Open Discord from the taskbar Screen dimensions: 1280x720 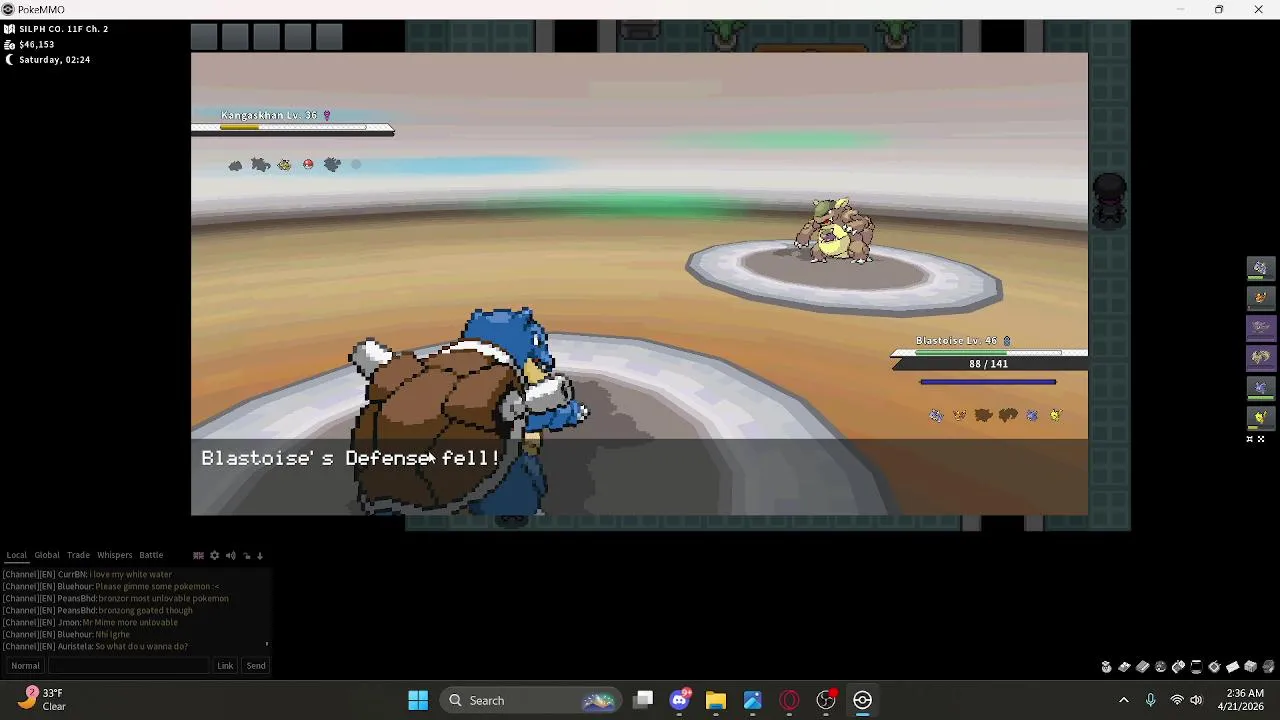(680, 700)
